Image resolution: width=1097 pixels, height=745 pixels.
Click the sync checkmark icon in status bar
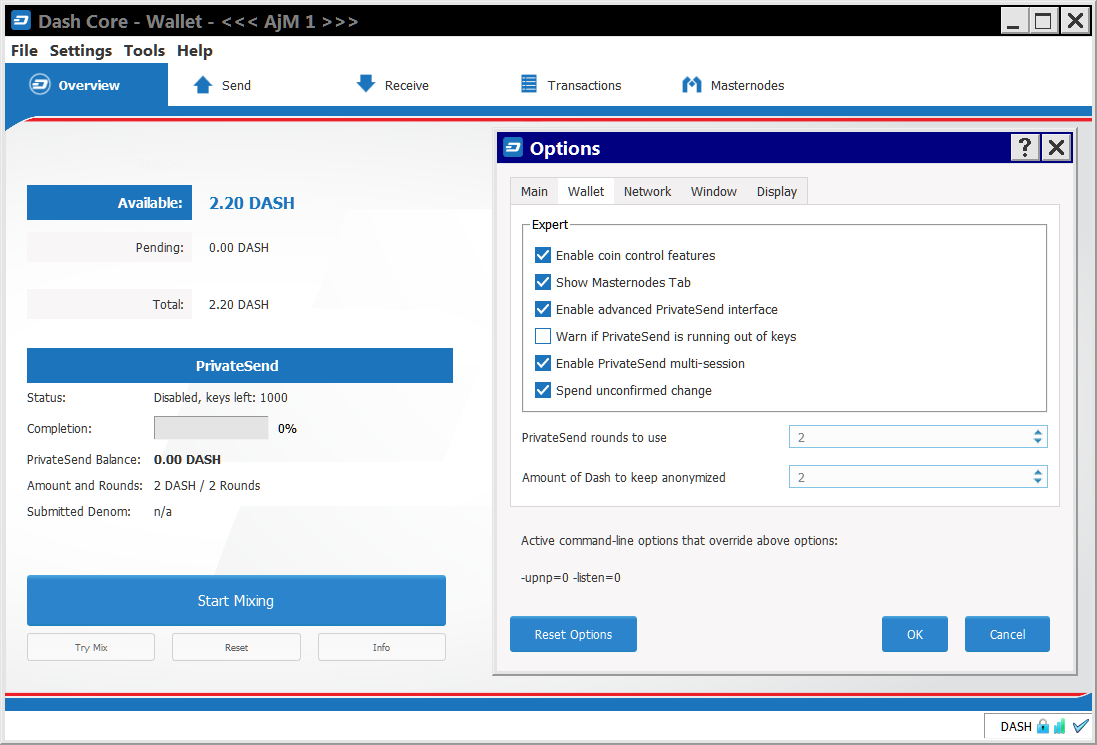tap(1080, 725)
